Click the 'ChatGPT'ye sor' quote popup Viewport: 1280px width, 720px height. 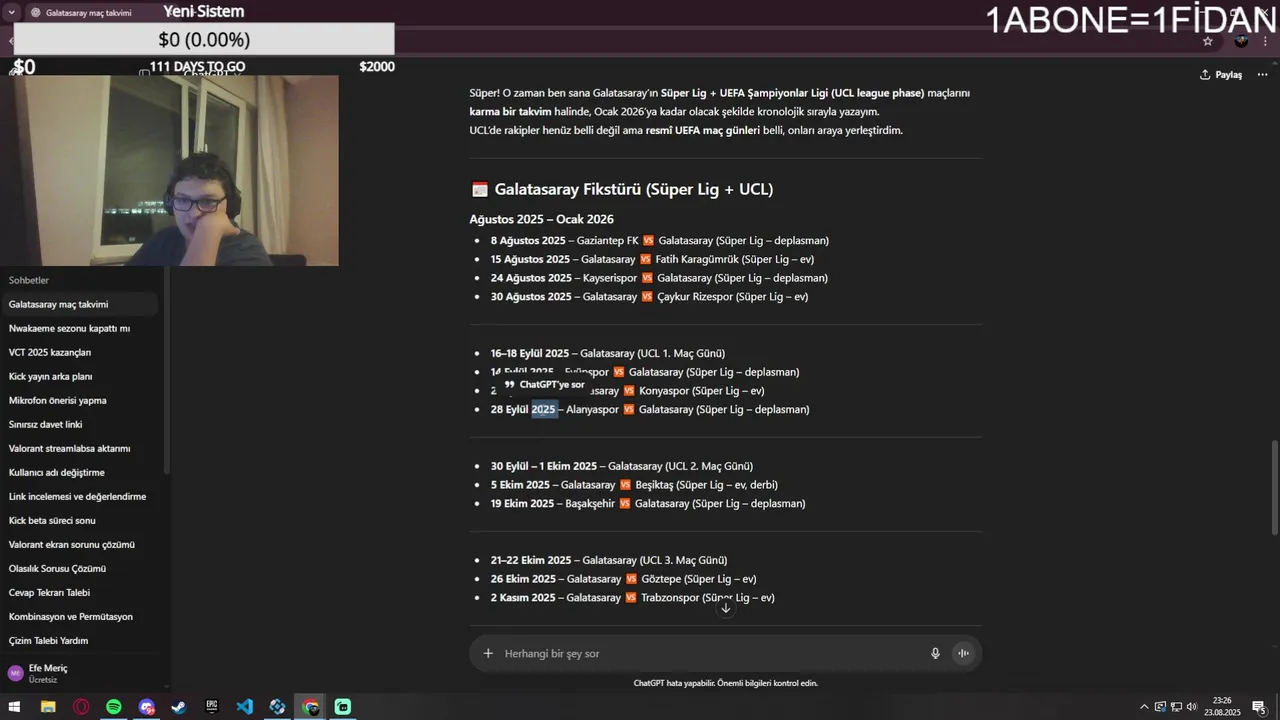[544, 384]
